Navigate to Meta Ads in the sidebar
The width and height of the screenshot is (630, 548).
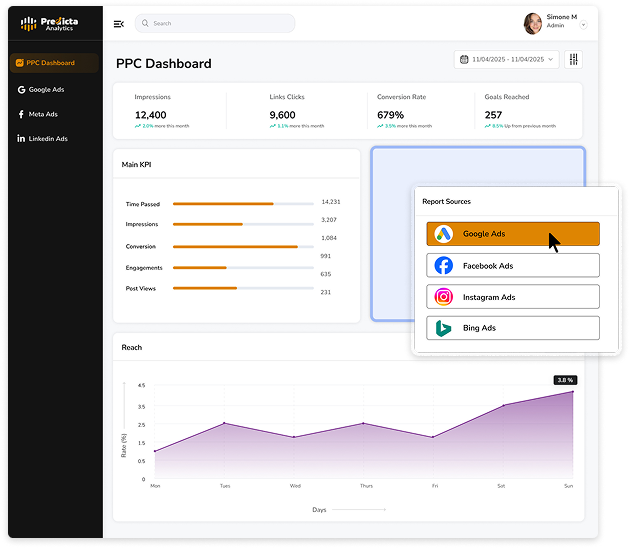[43, 114]
